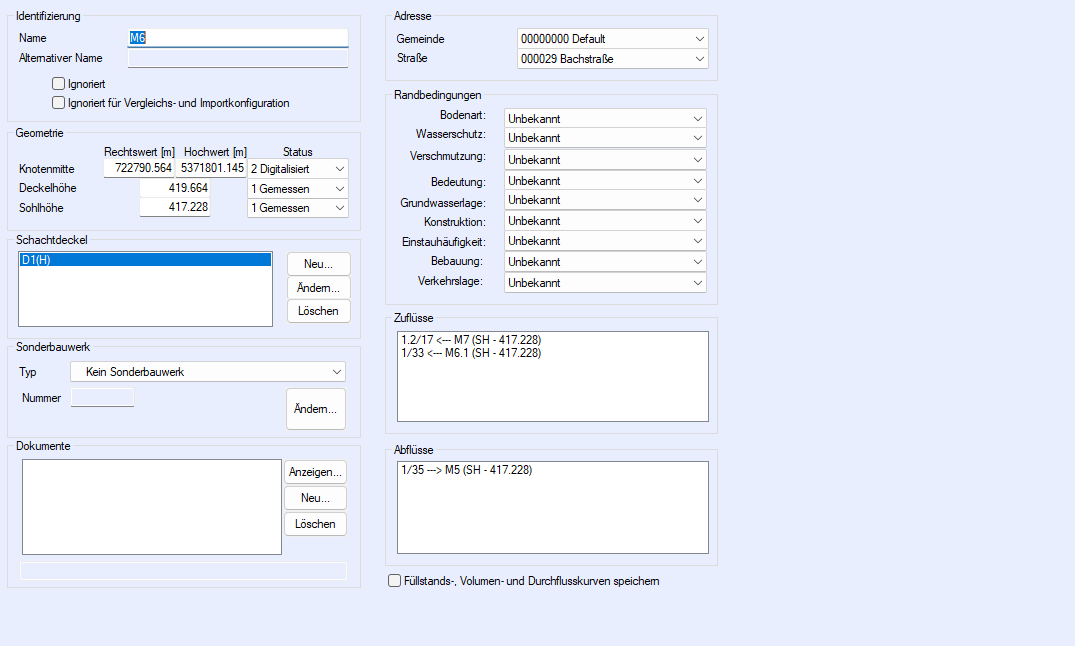Open the Bodenart dropdown

click(605, 118)
